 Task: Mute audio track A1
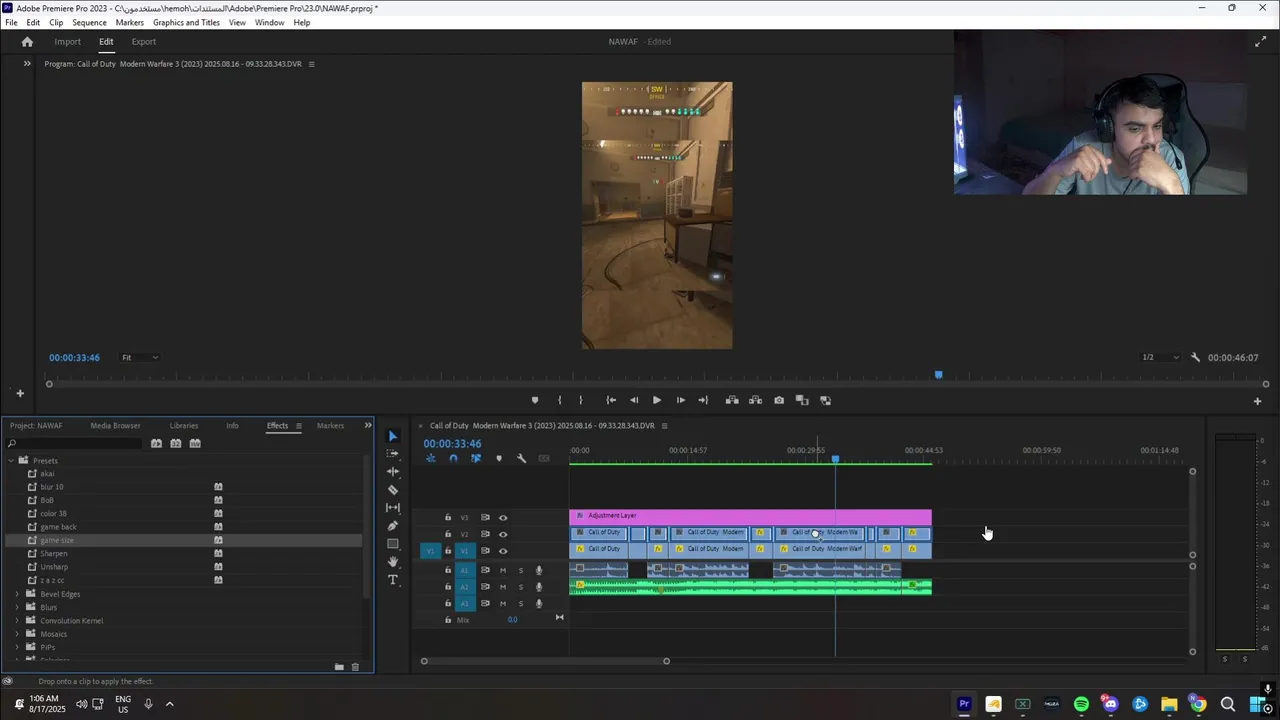[x=503, y=570]
